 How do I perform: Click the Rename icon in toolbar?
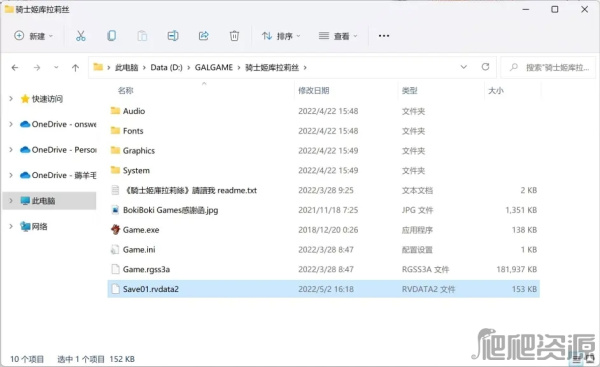pyautogui.click(x=173, y=36)
